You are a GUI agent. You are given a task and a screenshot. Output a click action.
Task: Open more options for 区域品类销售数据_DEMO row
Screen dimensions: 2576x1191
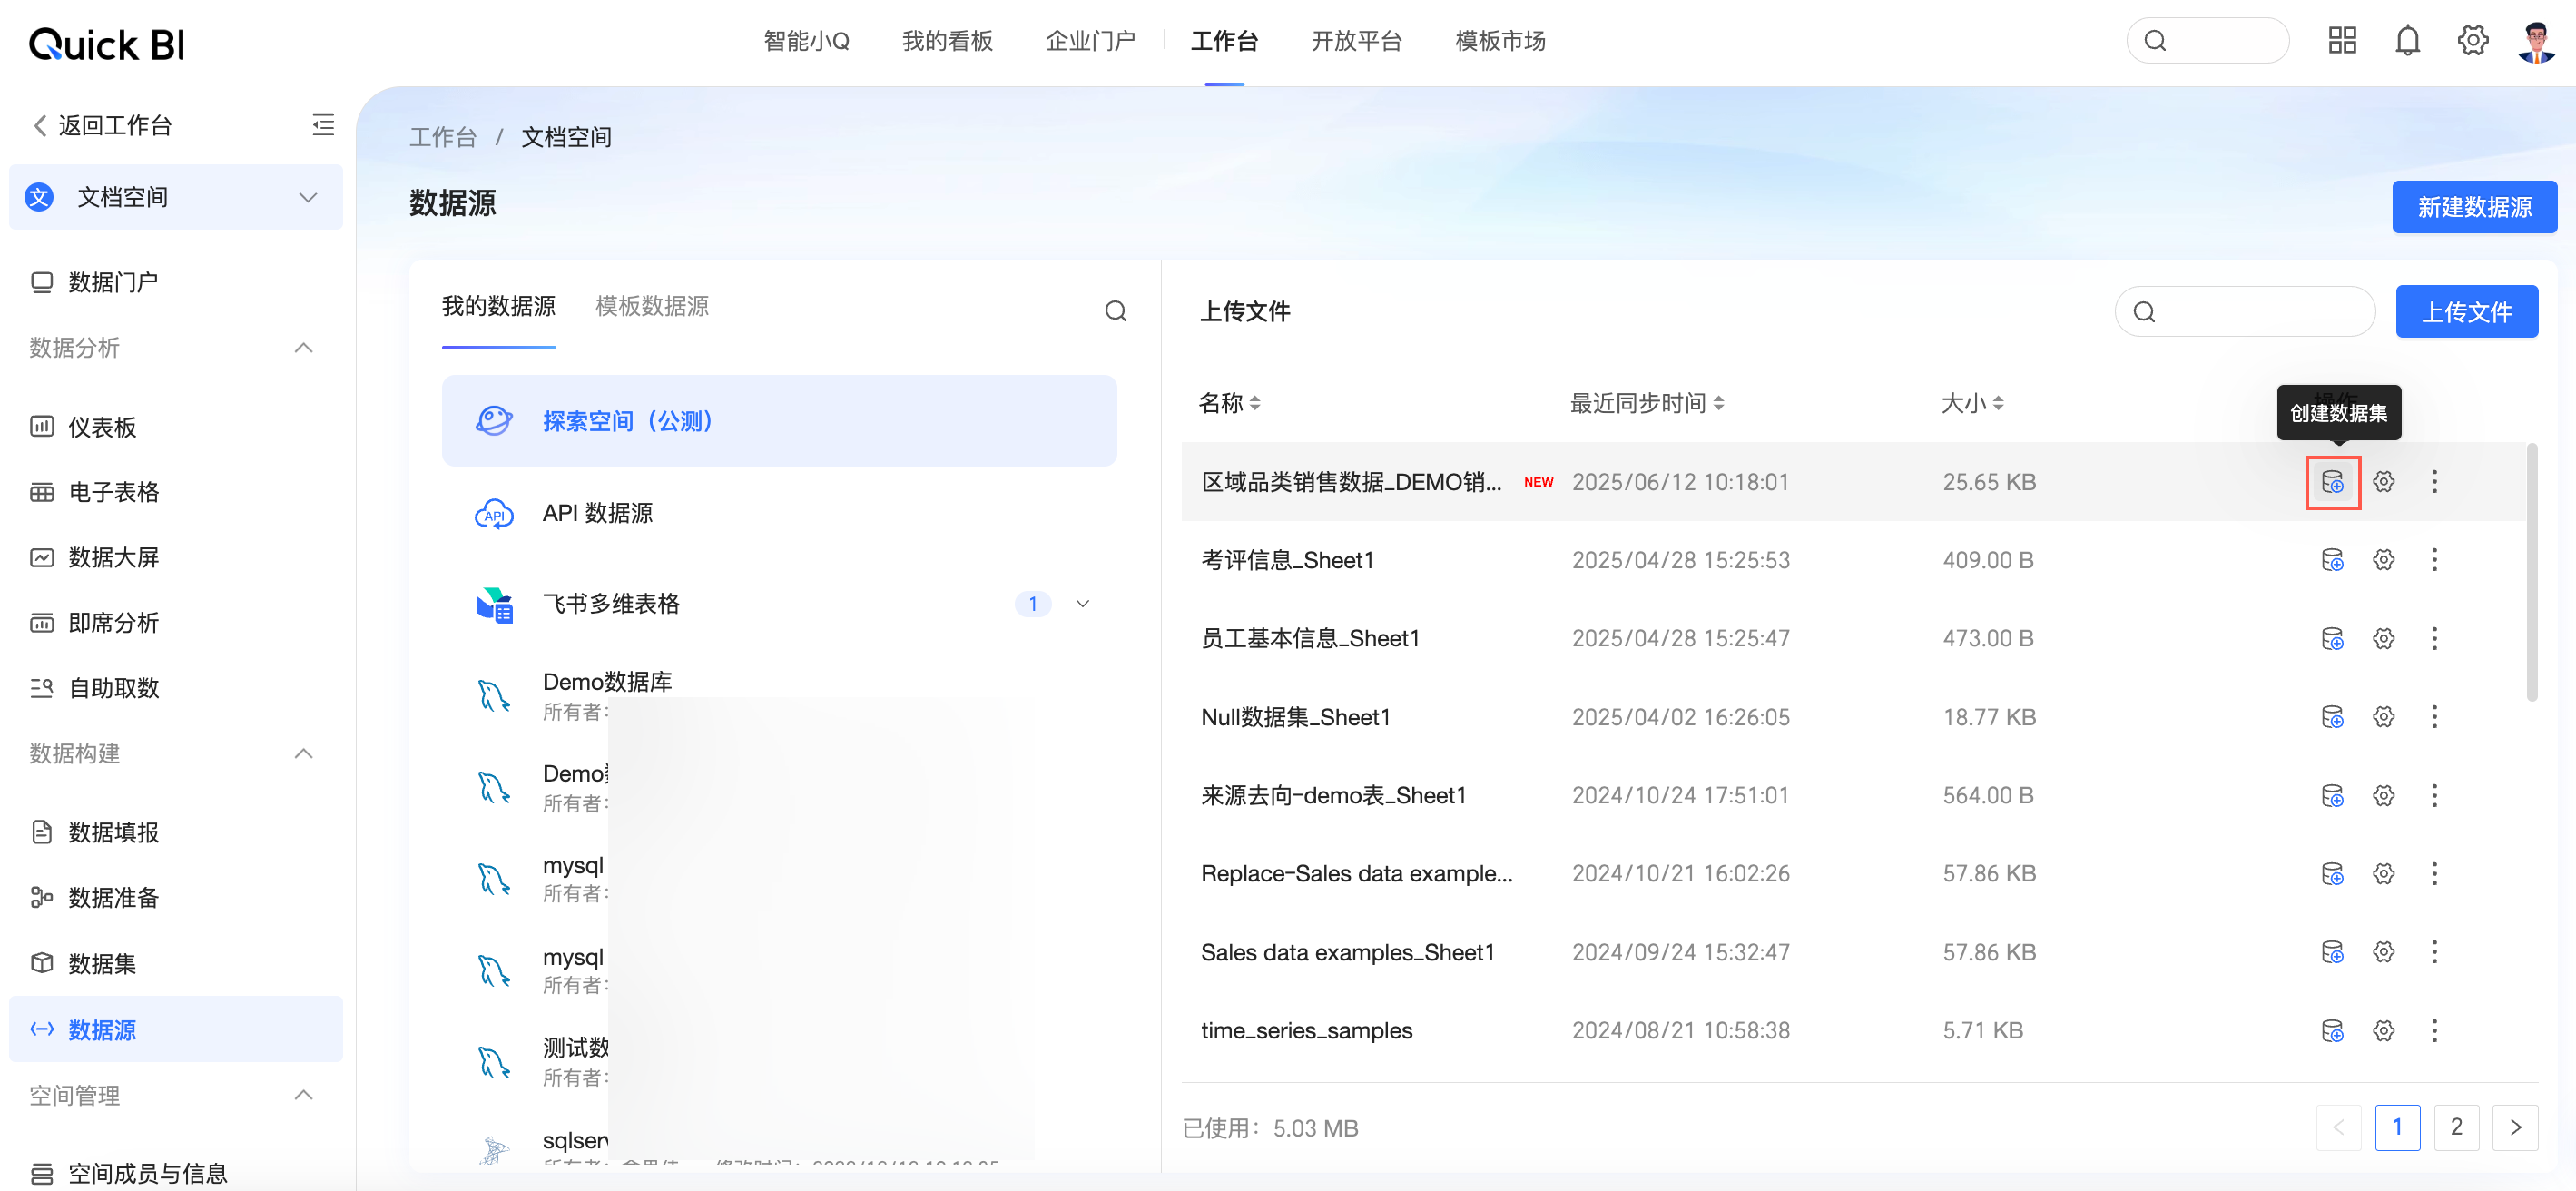[x=2434, y=482]
